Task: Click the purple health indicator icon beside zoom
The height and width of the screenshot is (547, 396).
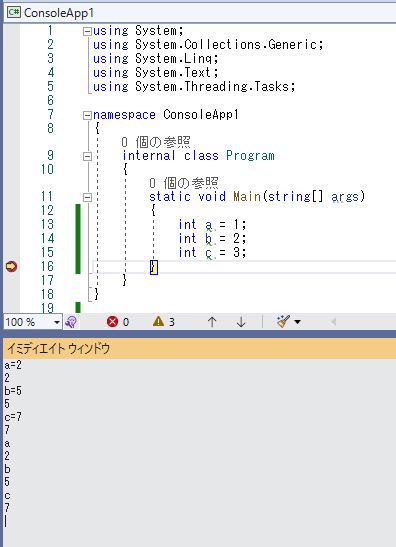Action: [71, 322]
